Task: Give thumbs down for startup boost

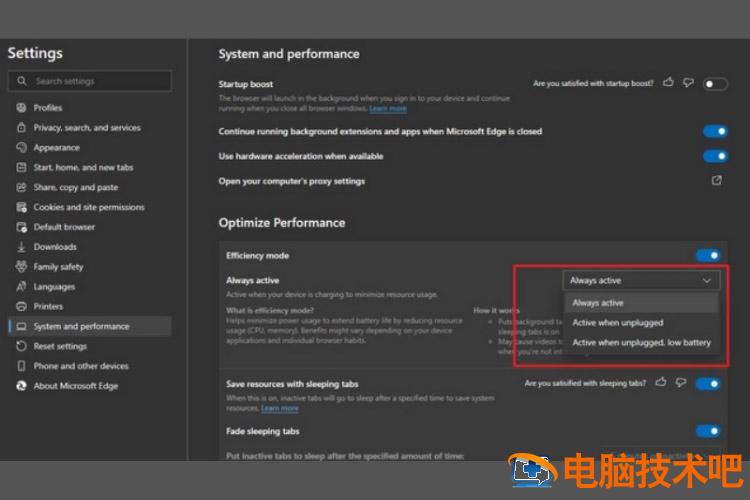Action: [688, 83]
